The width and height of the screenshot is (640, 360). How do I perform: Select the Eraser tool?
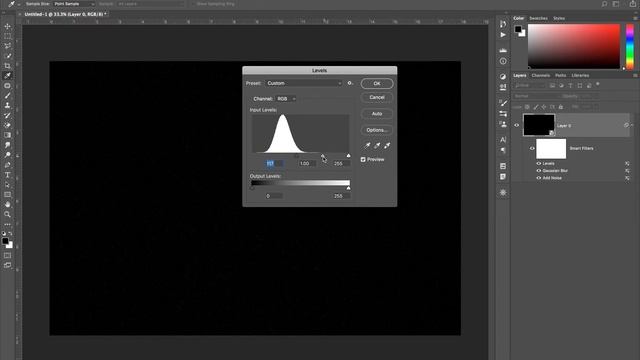click(7, 125)
